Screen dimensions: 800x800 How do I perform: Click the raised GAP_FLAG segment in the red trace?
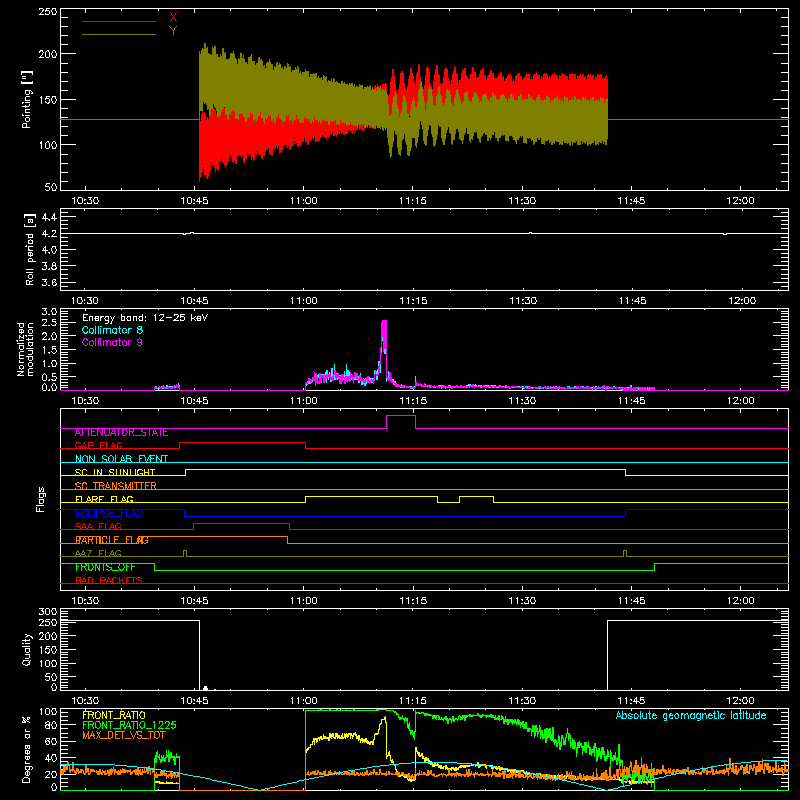(242, 443)
